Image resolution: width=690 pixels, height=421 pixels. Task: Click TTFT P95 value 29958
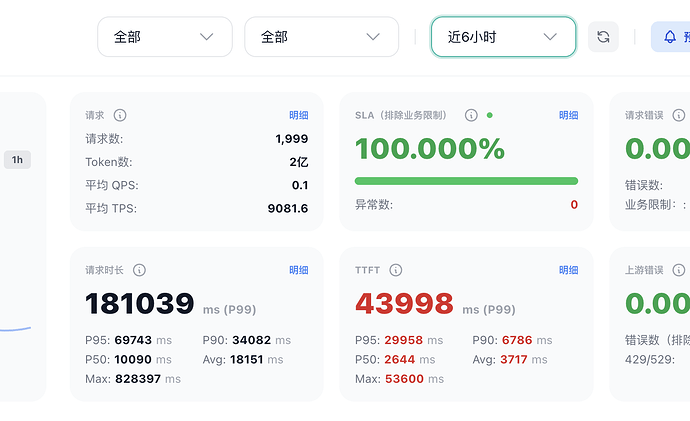click(404, 340)
